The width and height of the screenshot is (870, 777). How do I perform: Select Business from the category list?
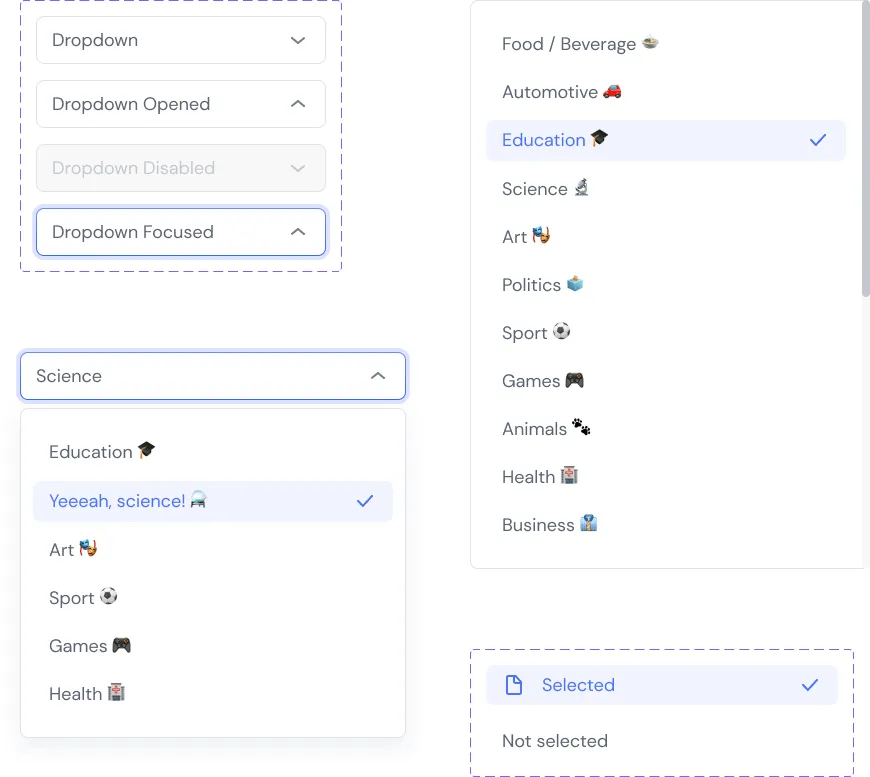click(x=540, y=524)
